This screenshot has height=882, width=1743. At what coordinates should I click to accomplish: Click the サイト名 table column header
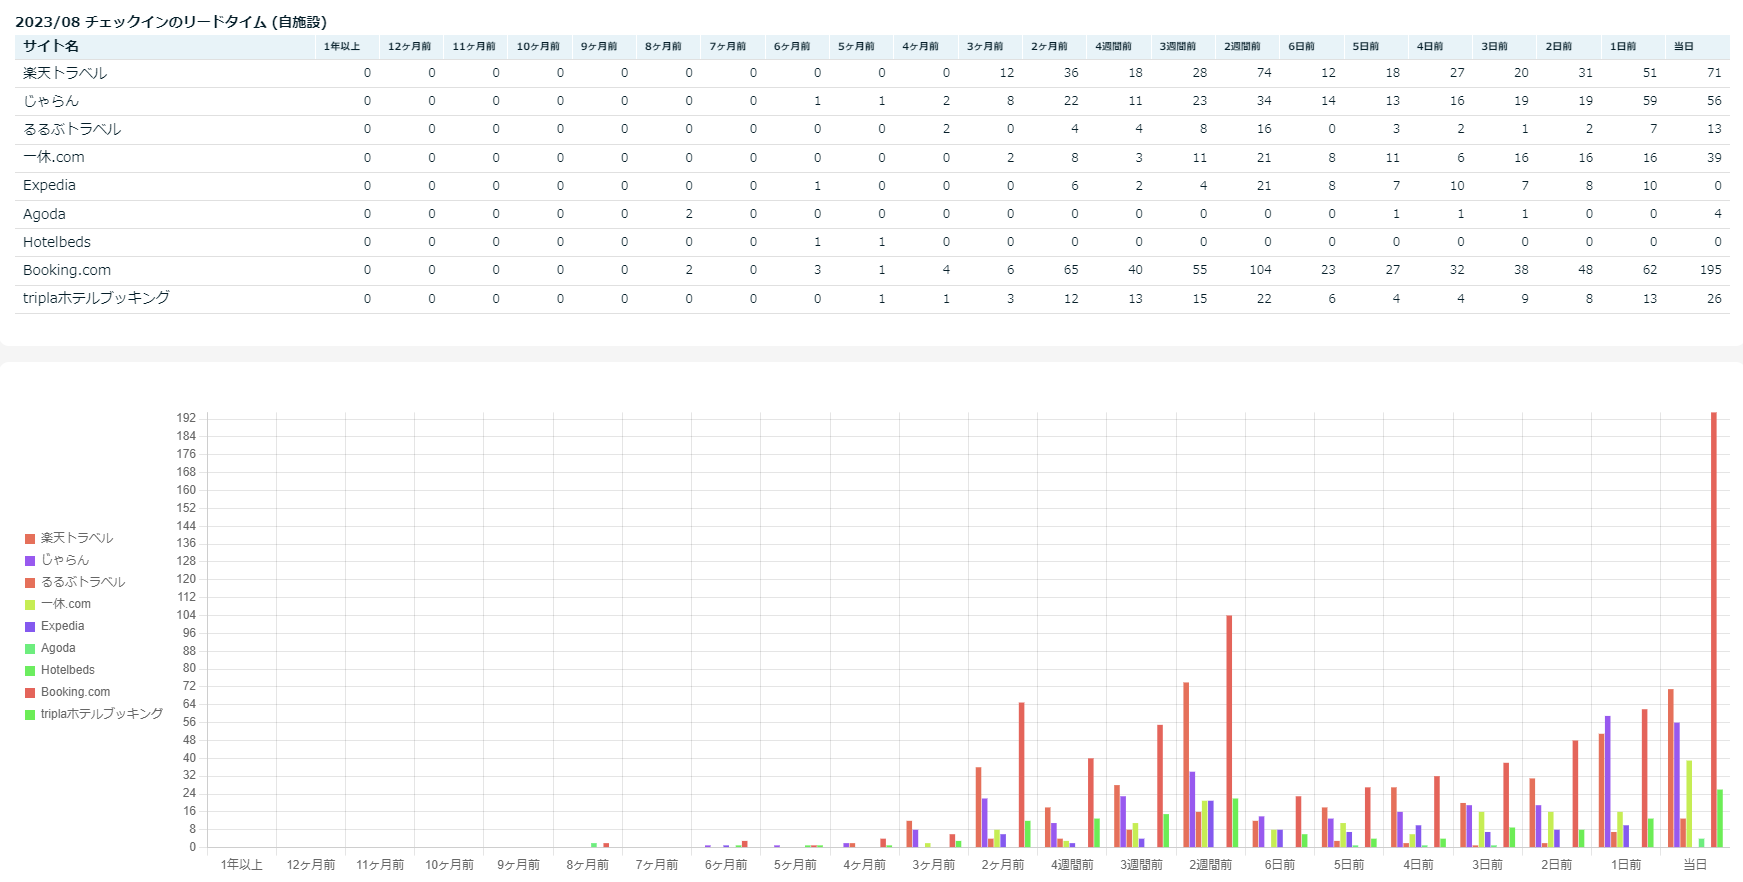(51, 46)
